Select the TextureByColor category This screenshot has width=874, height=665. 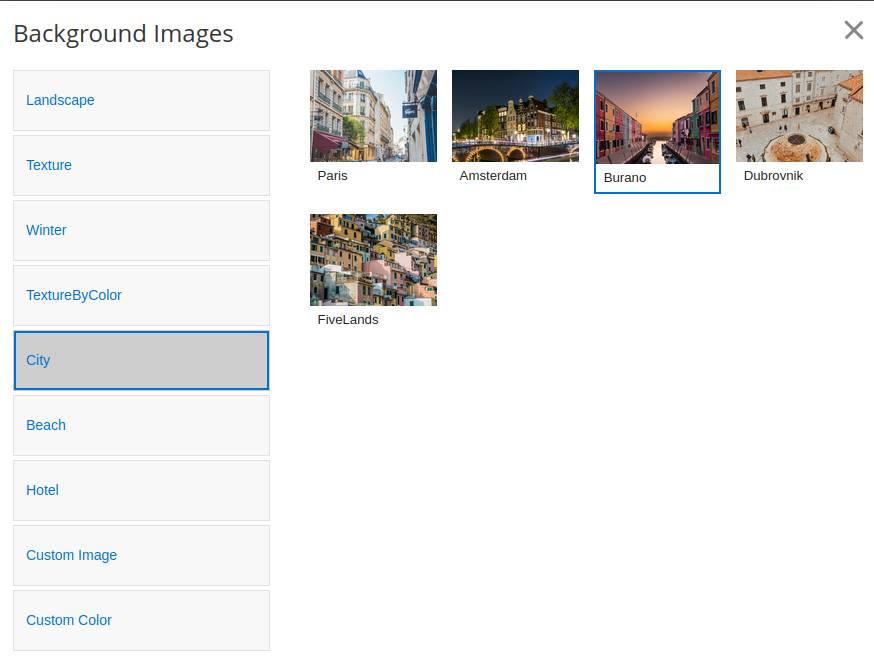[141, 295]
